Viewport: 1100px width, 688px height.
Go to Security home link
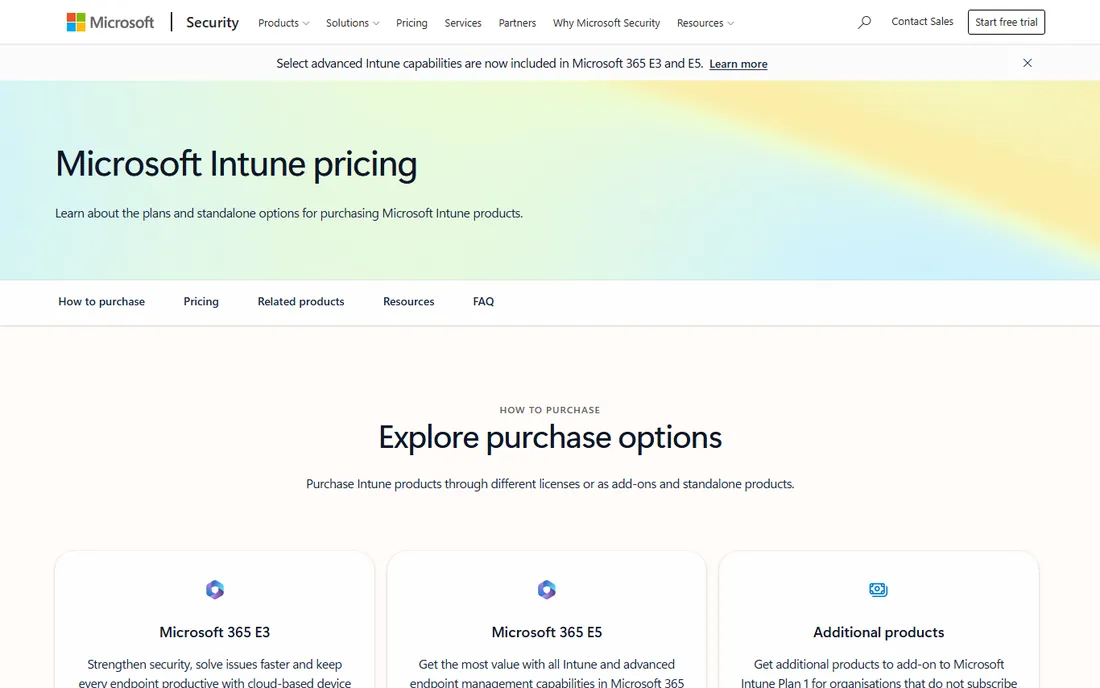[213, 22]
